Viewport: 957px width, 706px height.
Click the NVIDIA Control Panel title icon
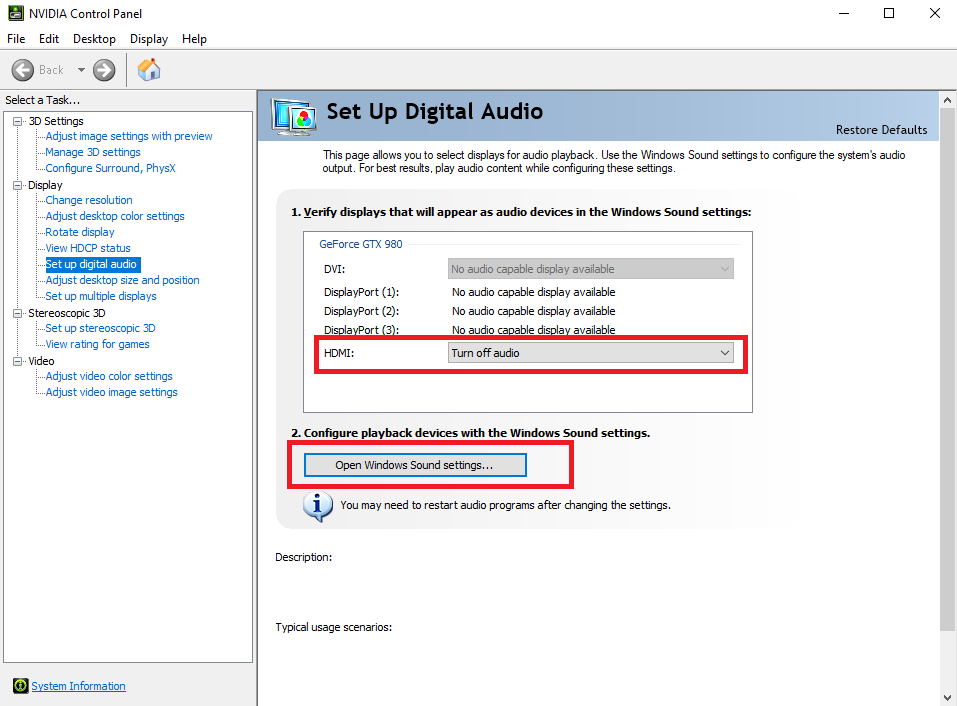coord(16,13)
